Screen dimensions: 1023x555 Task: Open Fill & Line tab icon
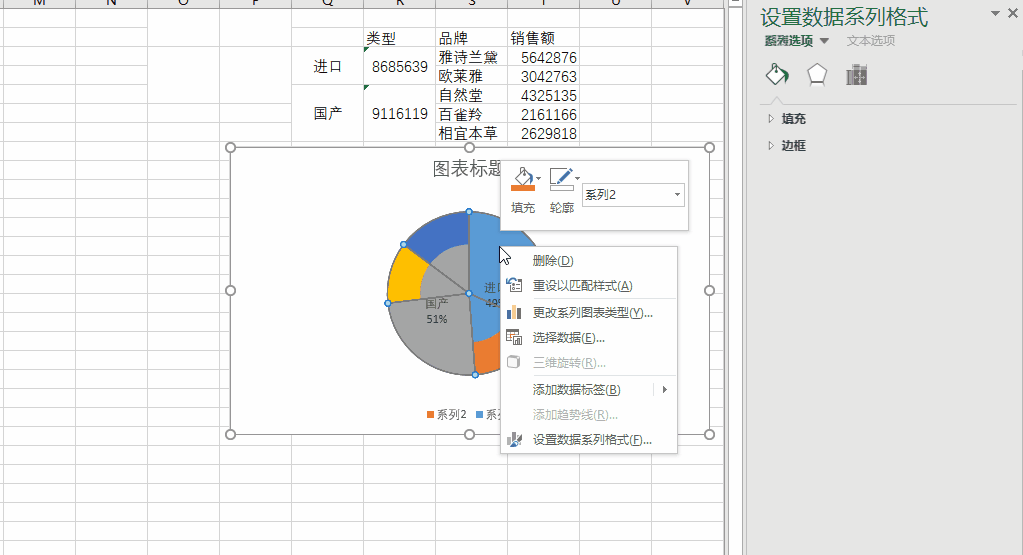coord(777,75)
